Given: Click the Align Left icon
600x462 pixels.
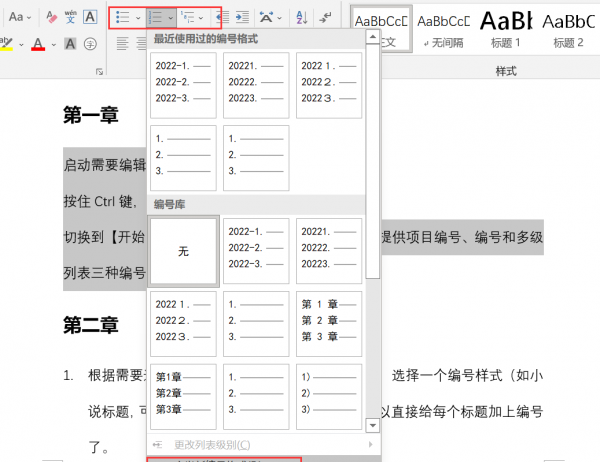Looking at the screenshot, I should pyautogui.click(x=122, y=44).
